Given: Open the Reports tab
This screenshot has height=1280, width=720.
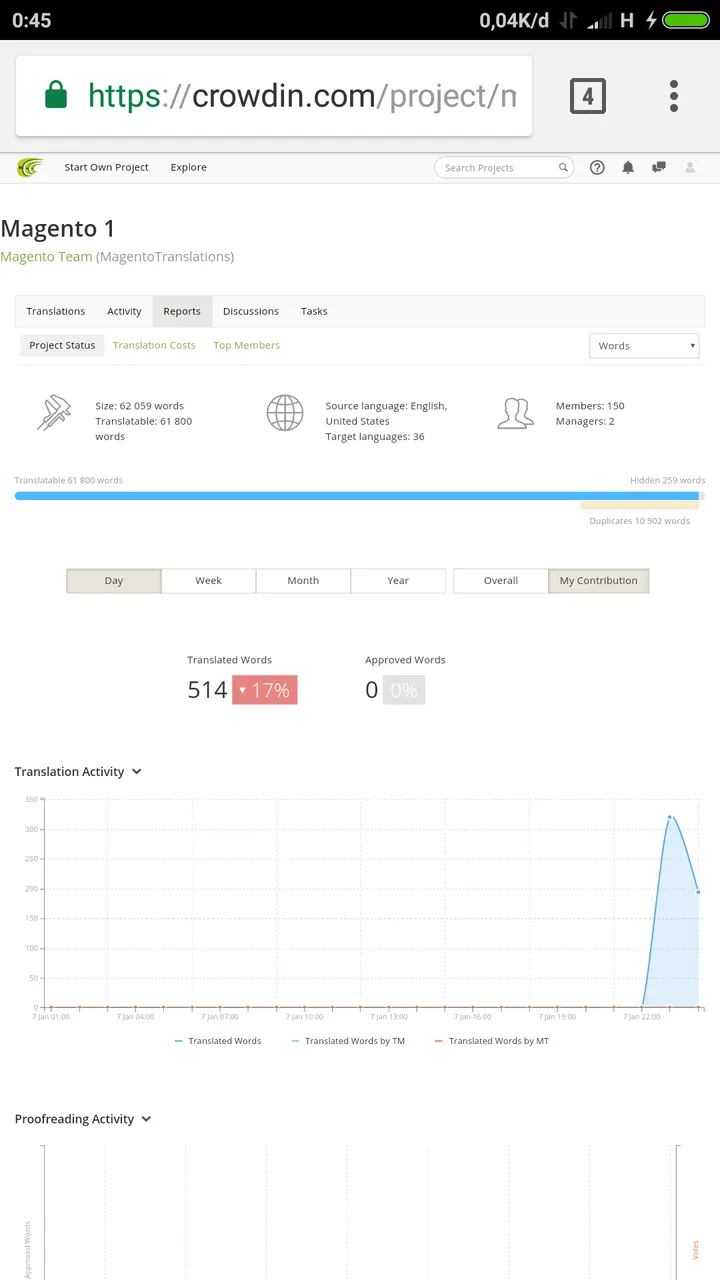Looking at the screenshot, I should click(182, 311).
